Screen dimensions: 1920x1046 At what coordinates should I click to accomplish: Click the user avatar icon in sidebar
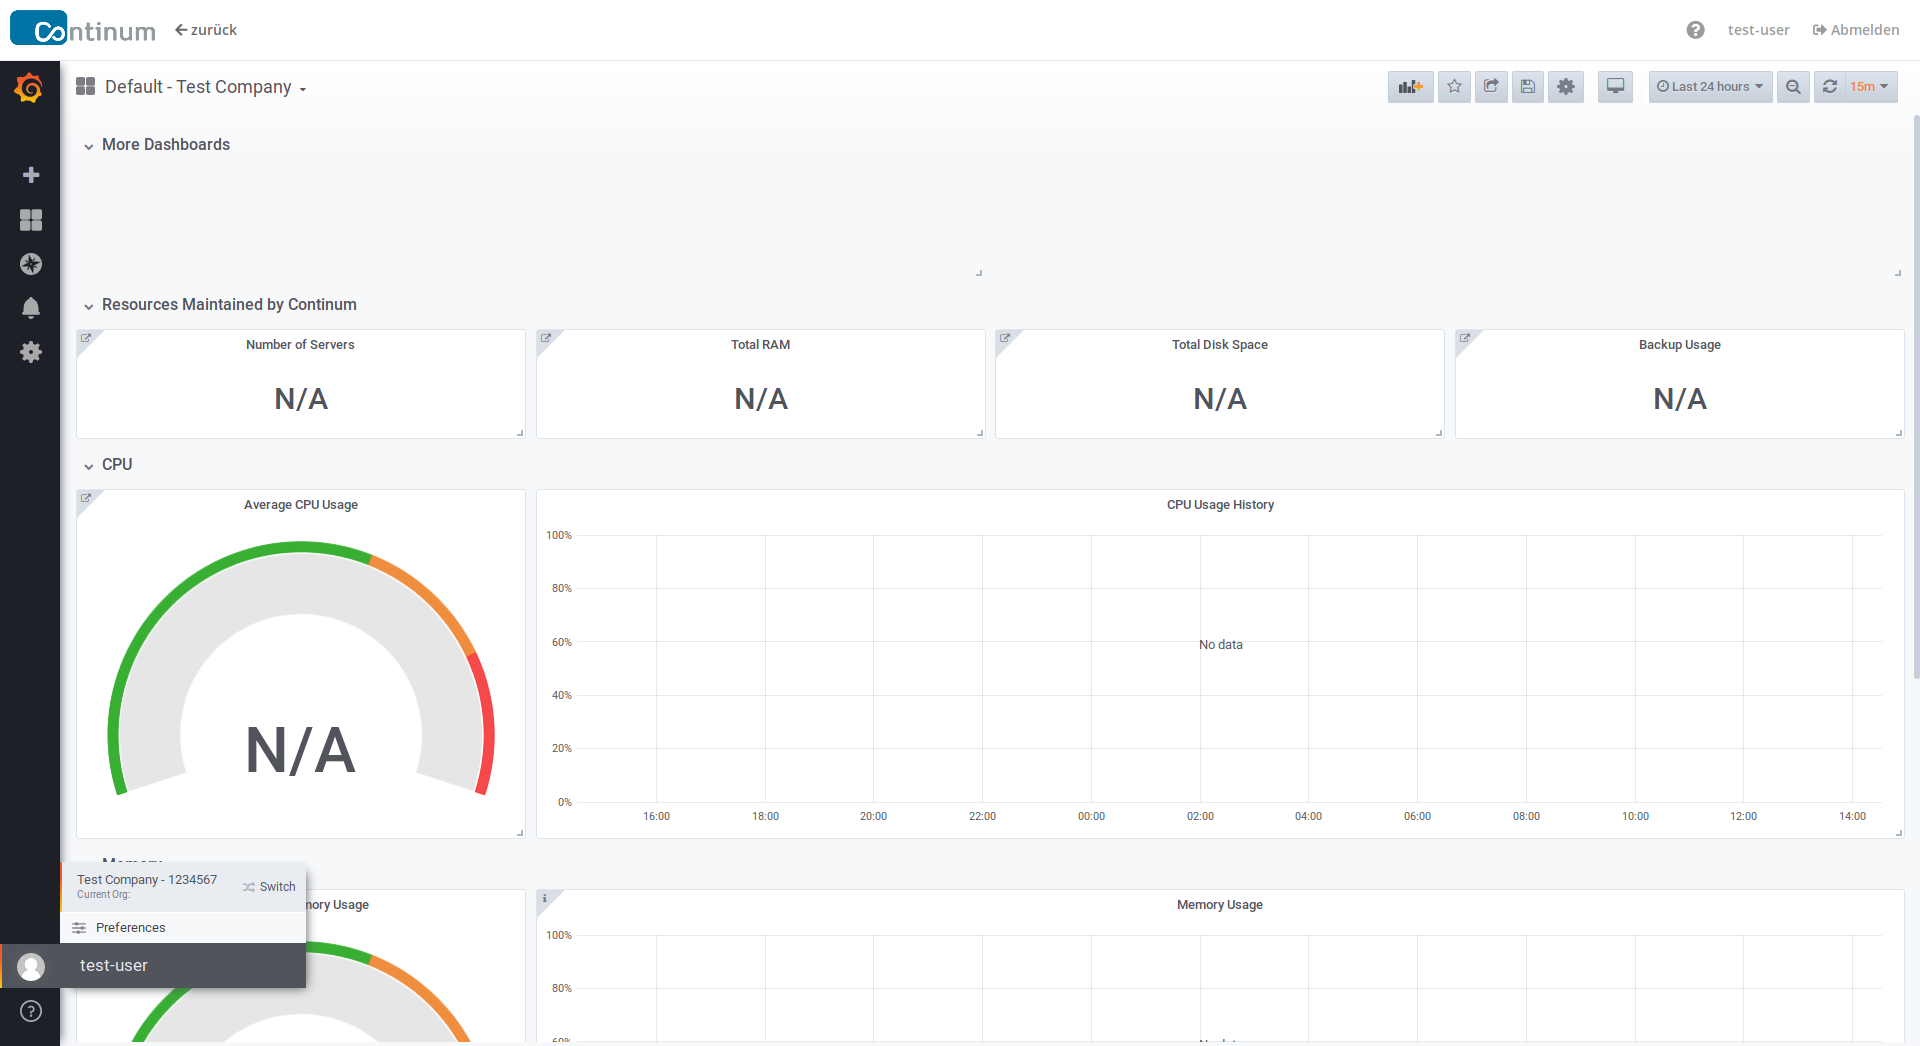(x=31, y=966)
